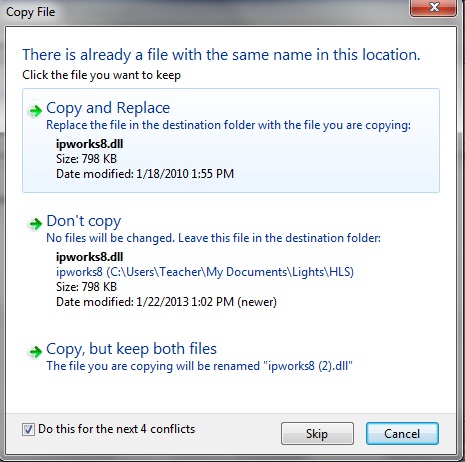The height and width of the screenshot is (462, 465).
Task: Click ipworks8.dll filename under Copy and Replace
Action: [89, 144]
